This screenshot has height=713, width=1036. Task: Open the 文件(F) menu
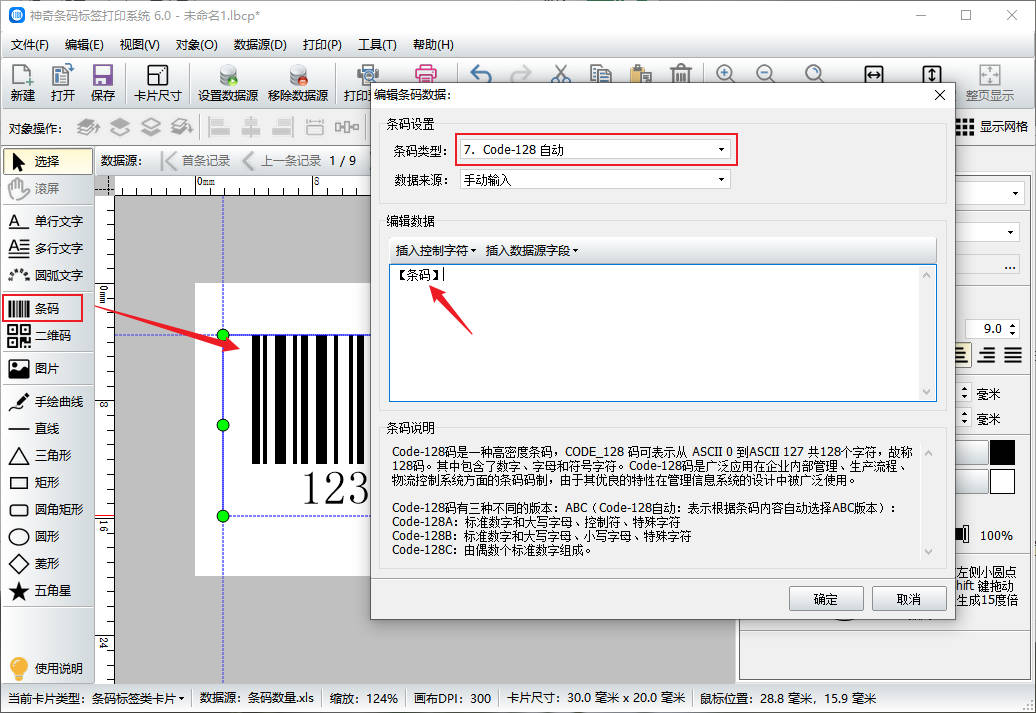pos(30,45)
